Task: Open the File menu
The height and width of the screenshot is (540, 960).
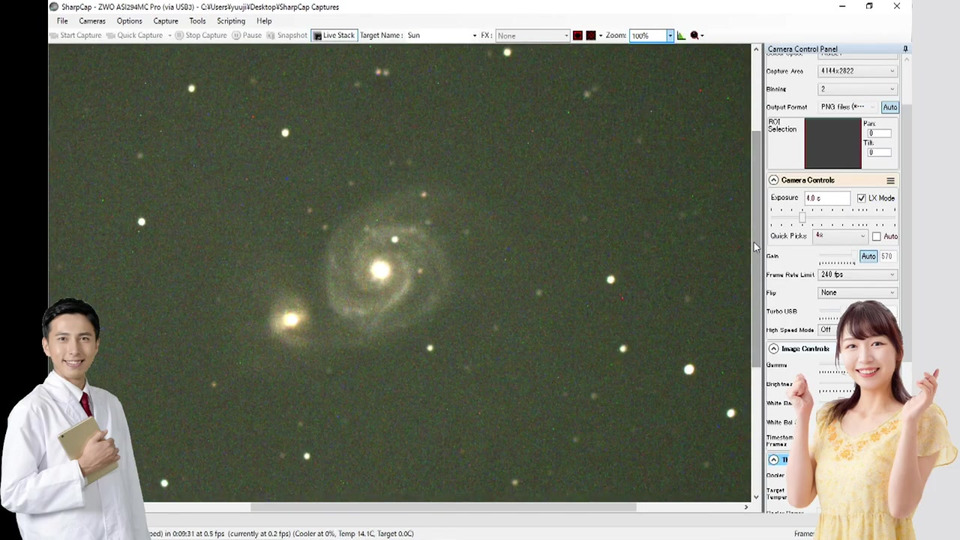Action: coord(62,21)
